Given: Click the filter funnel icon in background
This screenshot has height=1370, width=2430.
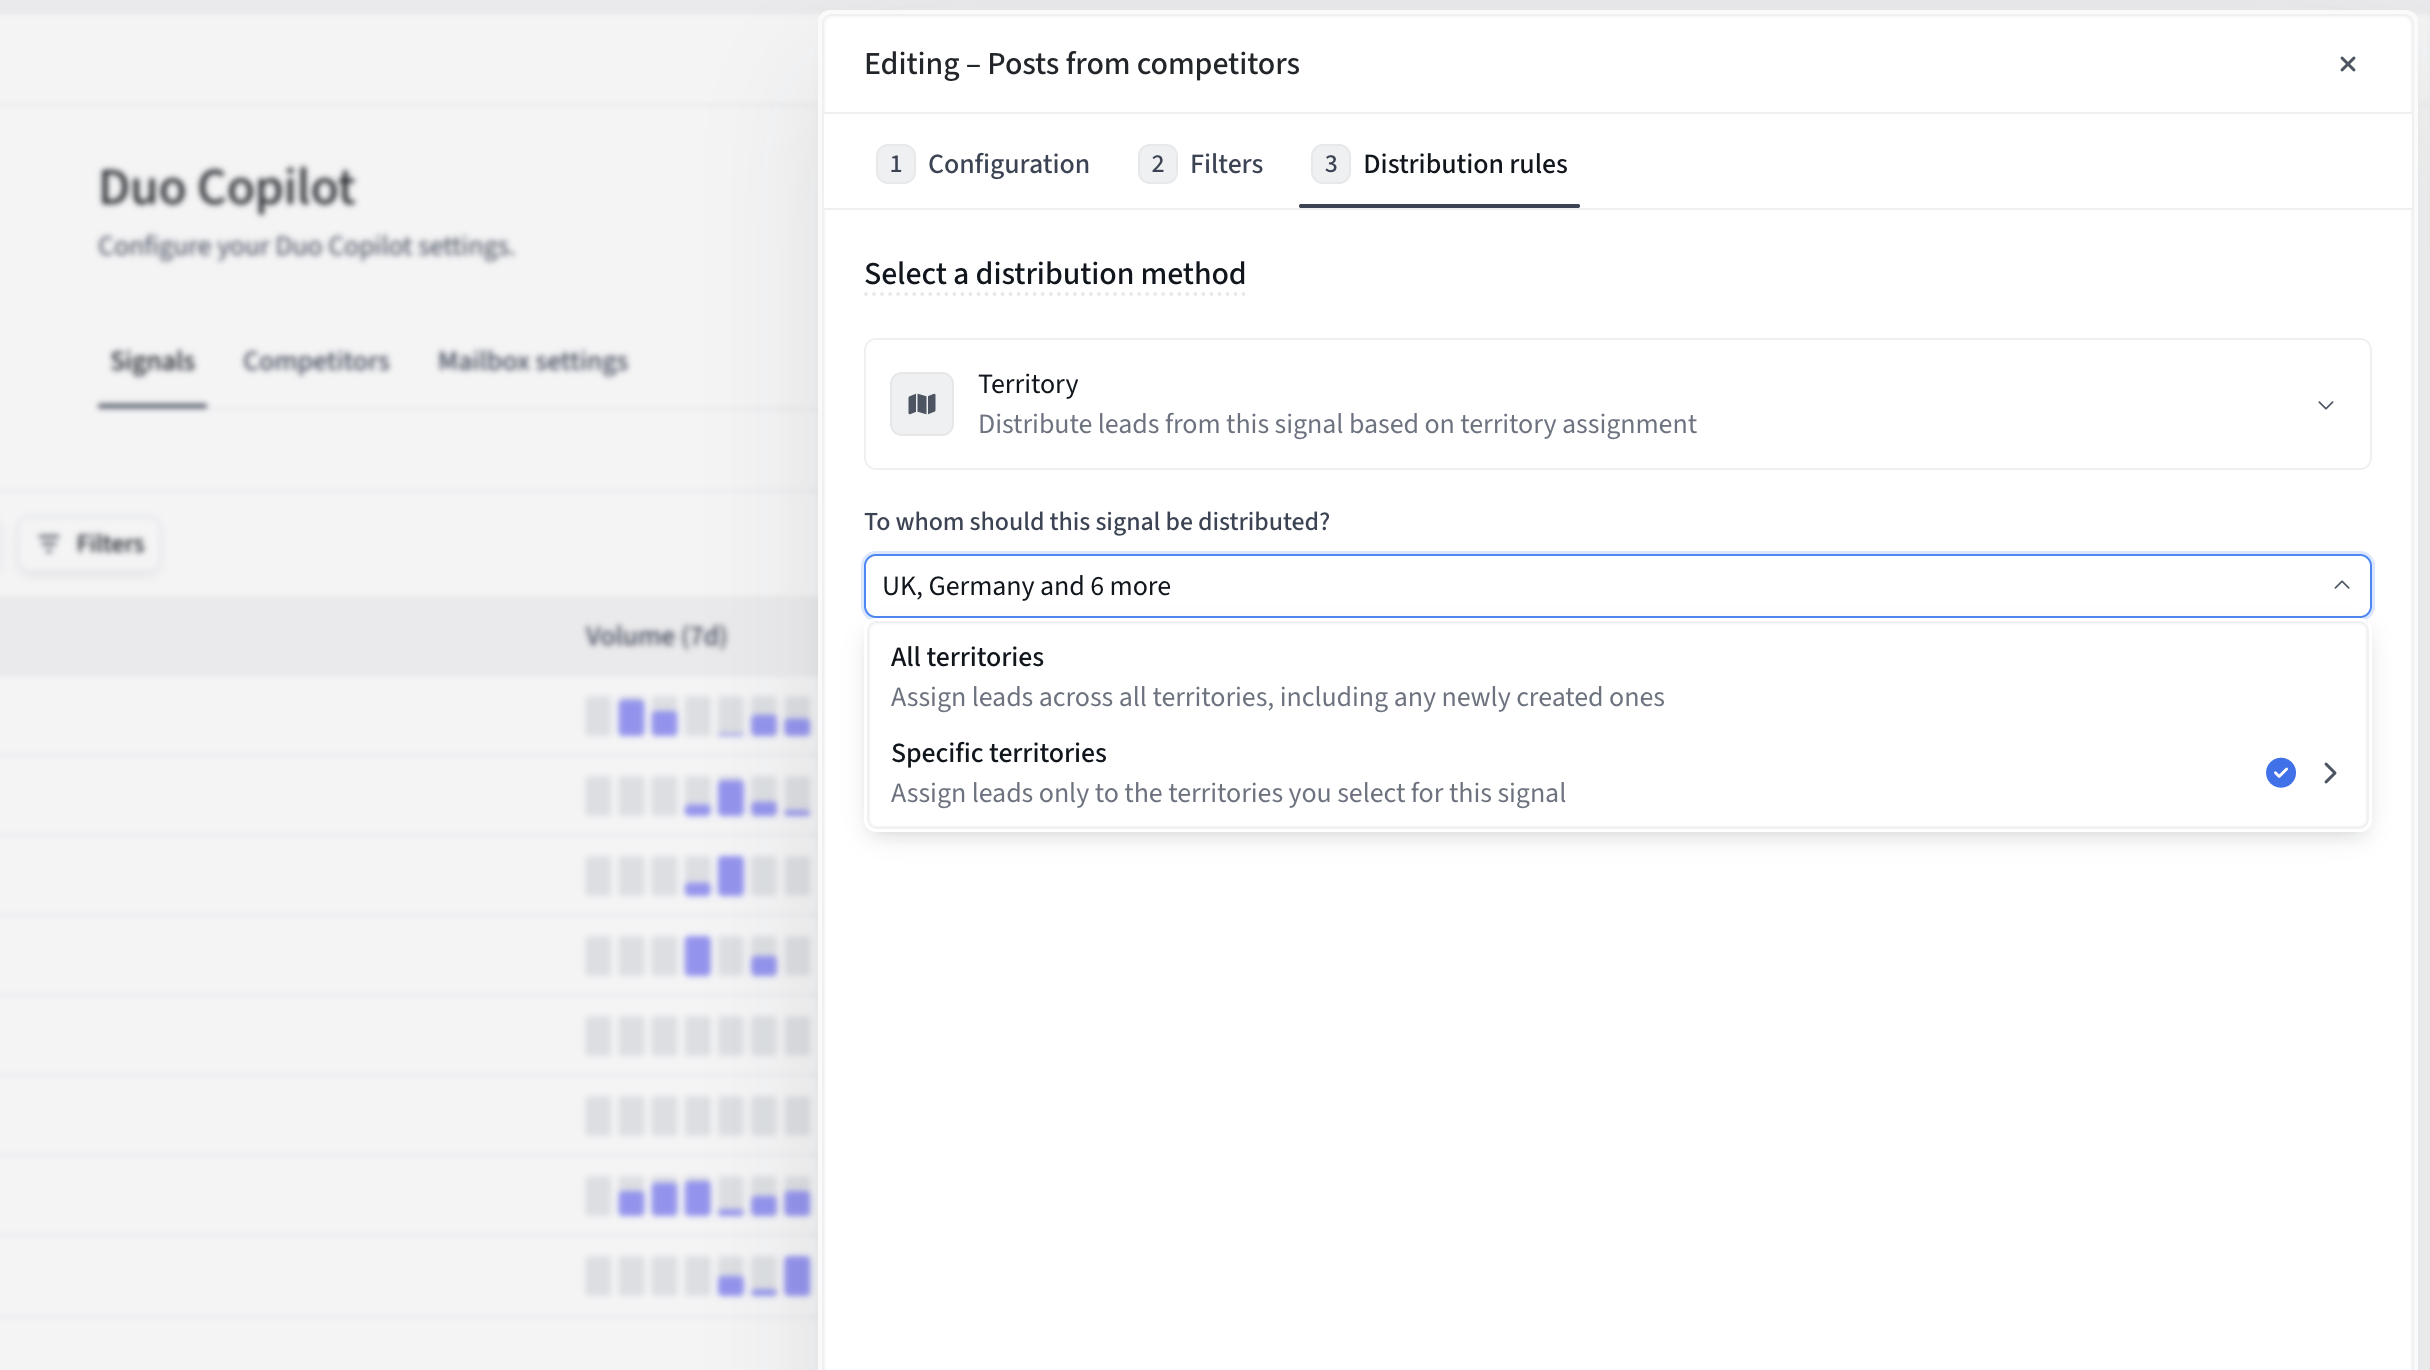Looking at the screenshot, I should [48, 543].
